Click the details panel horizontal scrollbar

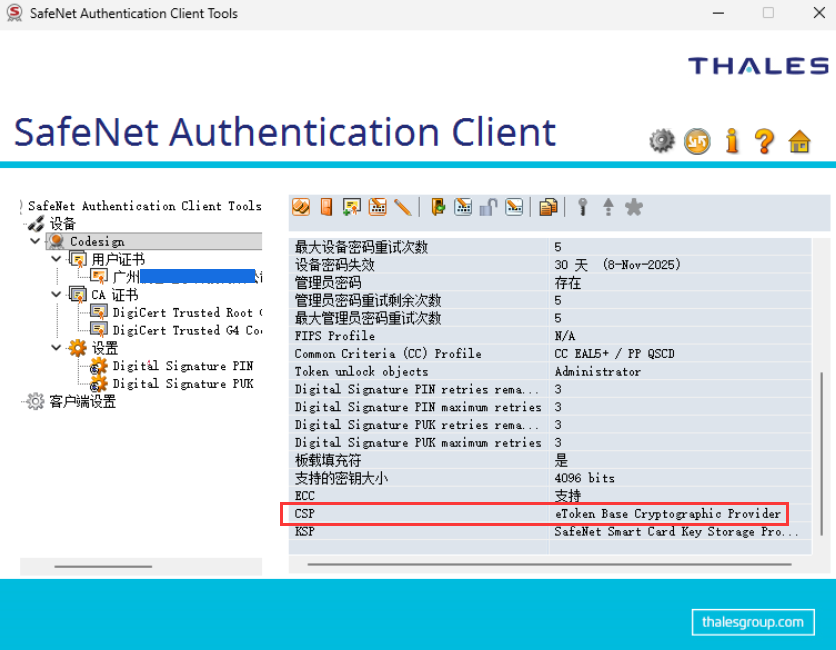pos(550,564)
